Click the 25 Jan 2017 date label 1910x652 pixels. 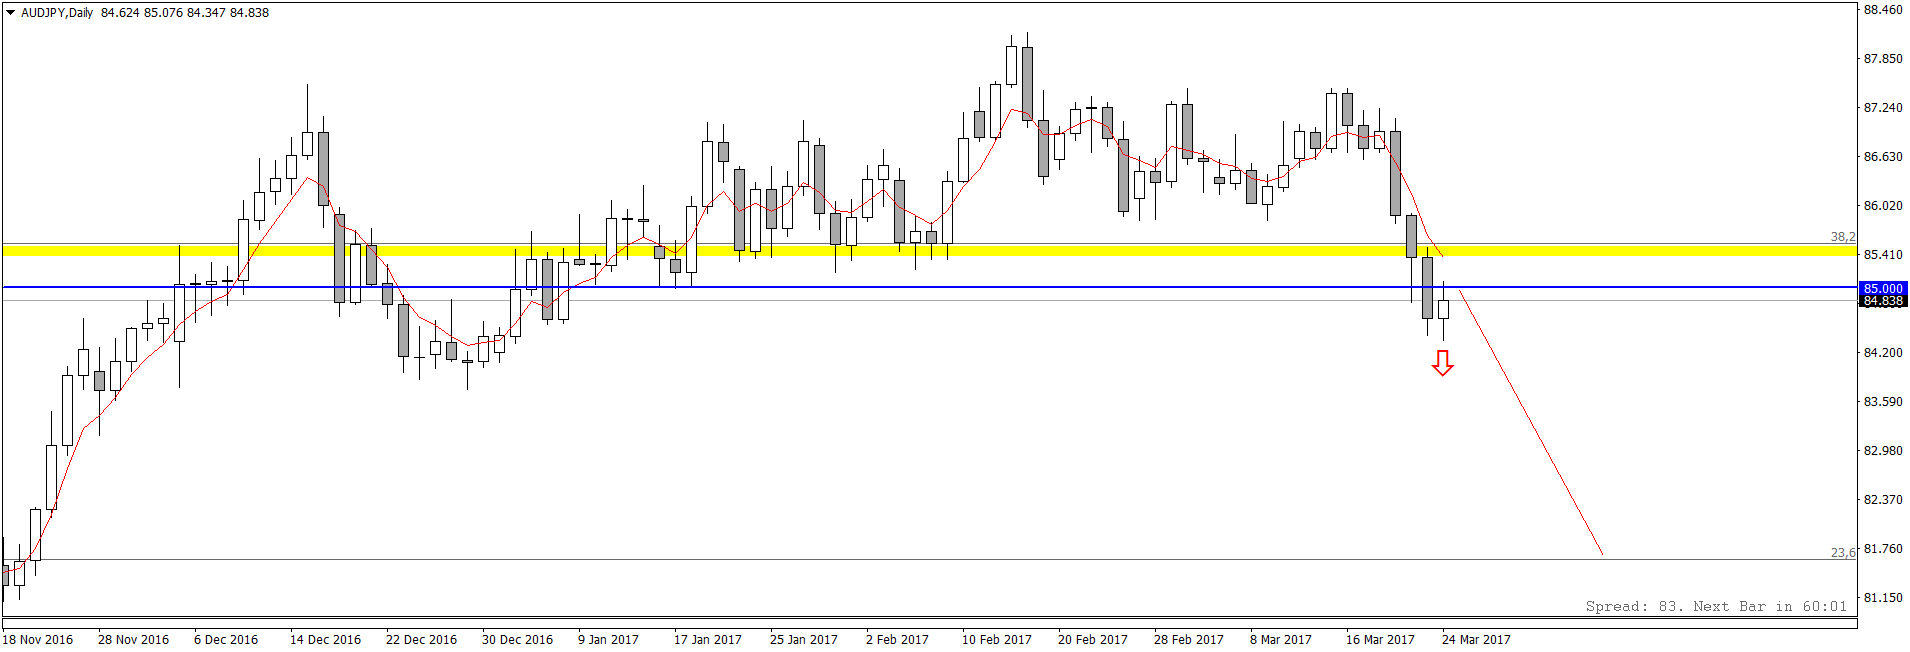[804, 640]
